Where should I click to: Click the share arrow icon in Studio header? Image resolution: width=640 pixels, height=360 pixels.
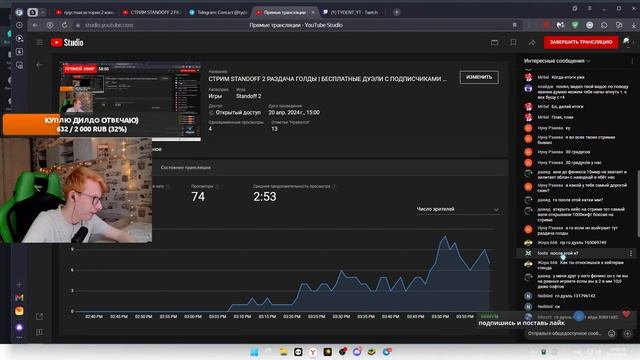pyautogui.click(x=532, y=42)
